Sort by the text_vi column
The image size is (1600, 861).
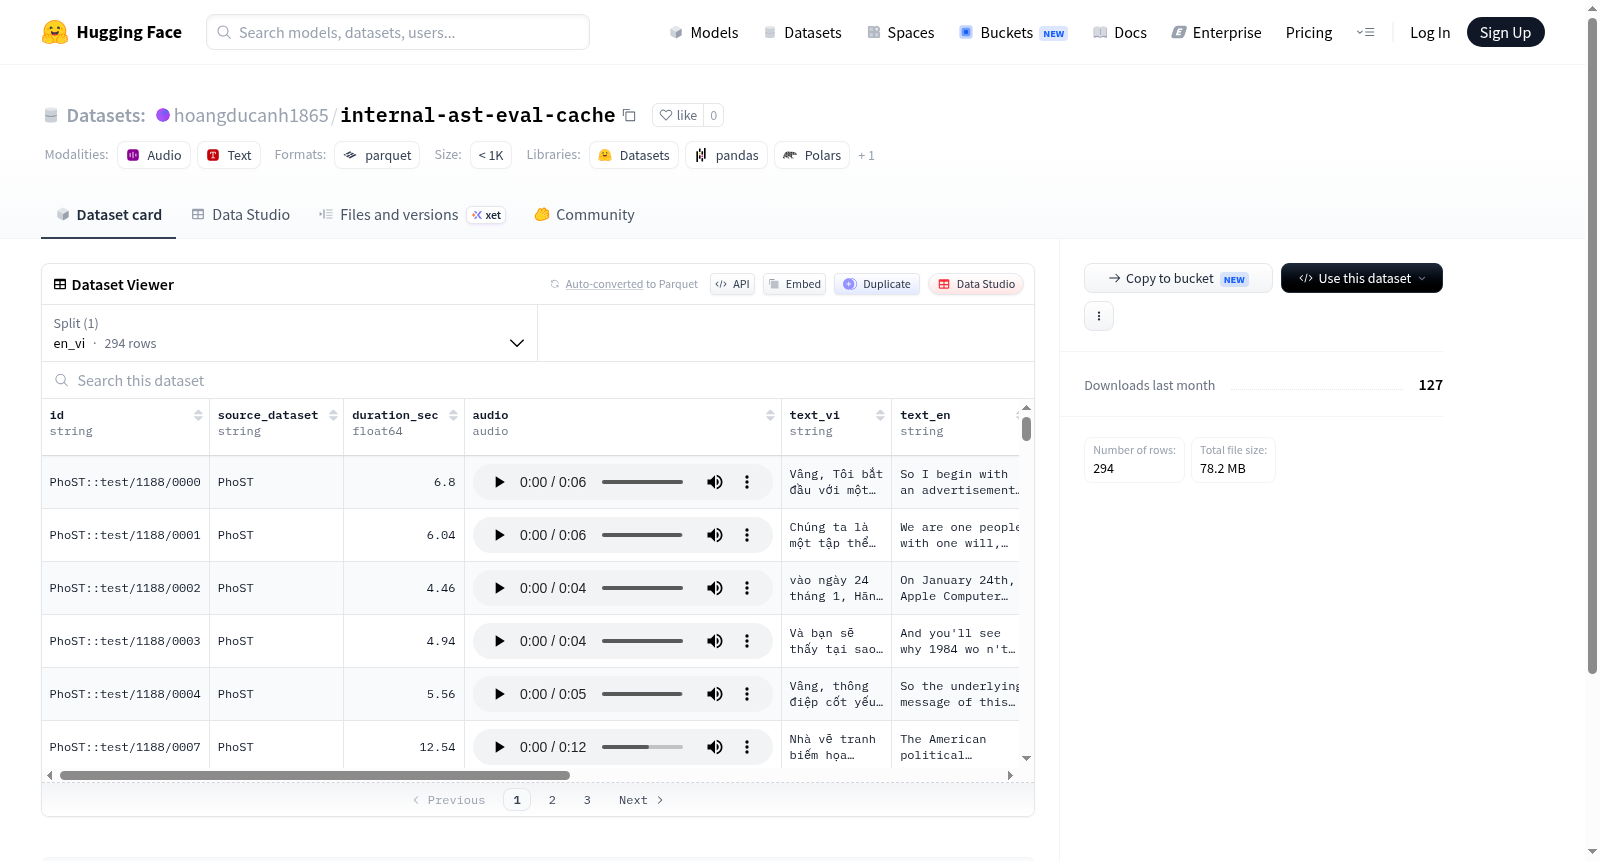click(x=880, y=415)
